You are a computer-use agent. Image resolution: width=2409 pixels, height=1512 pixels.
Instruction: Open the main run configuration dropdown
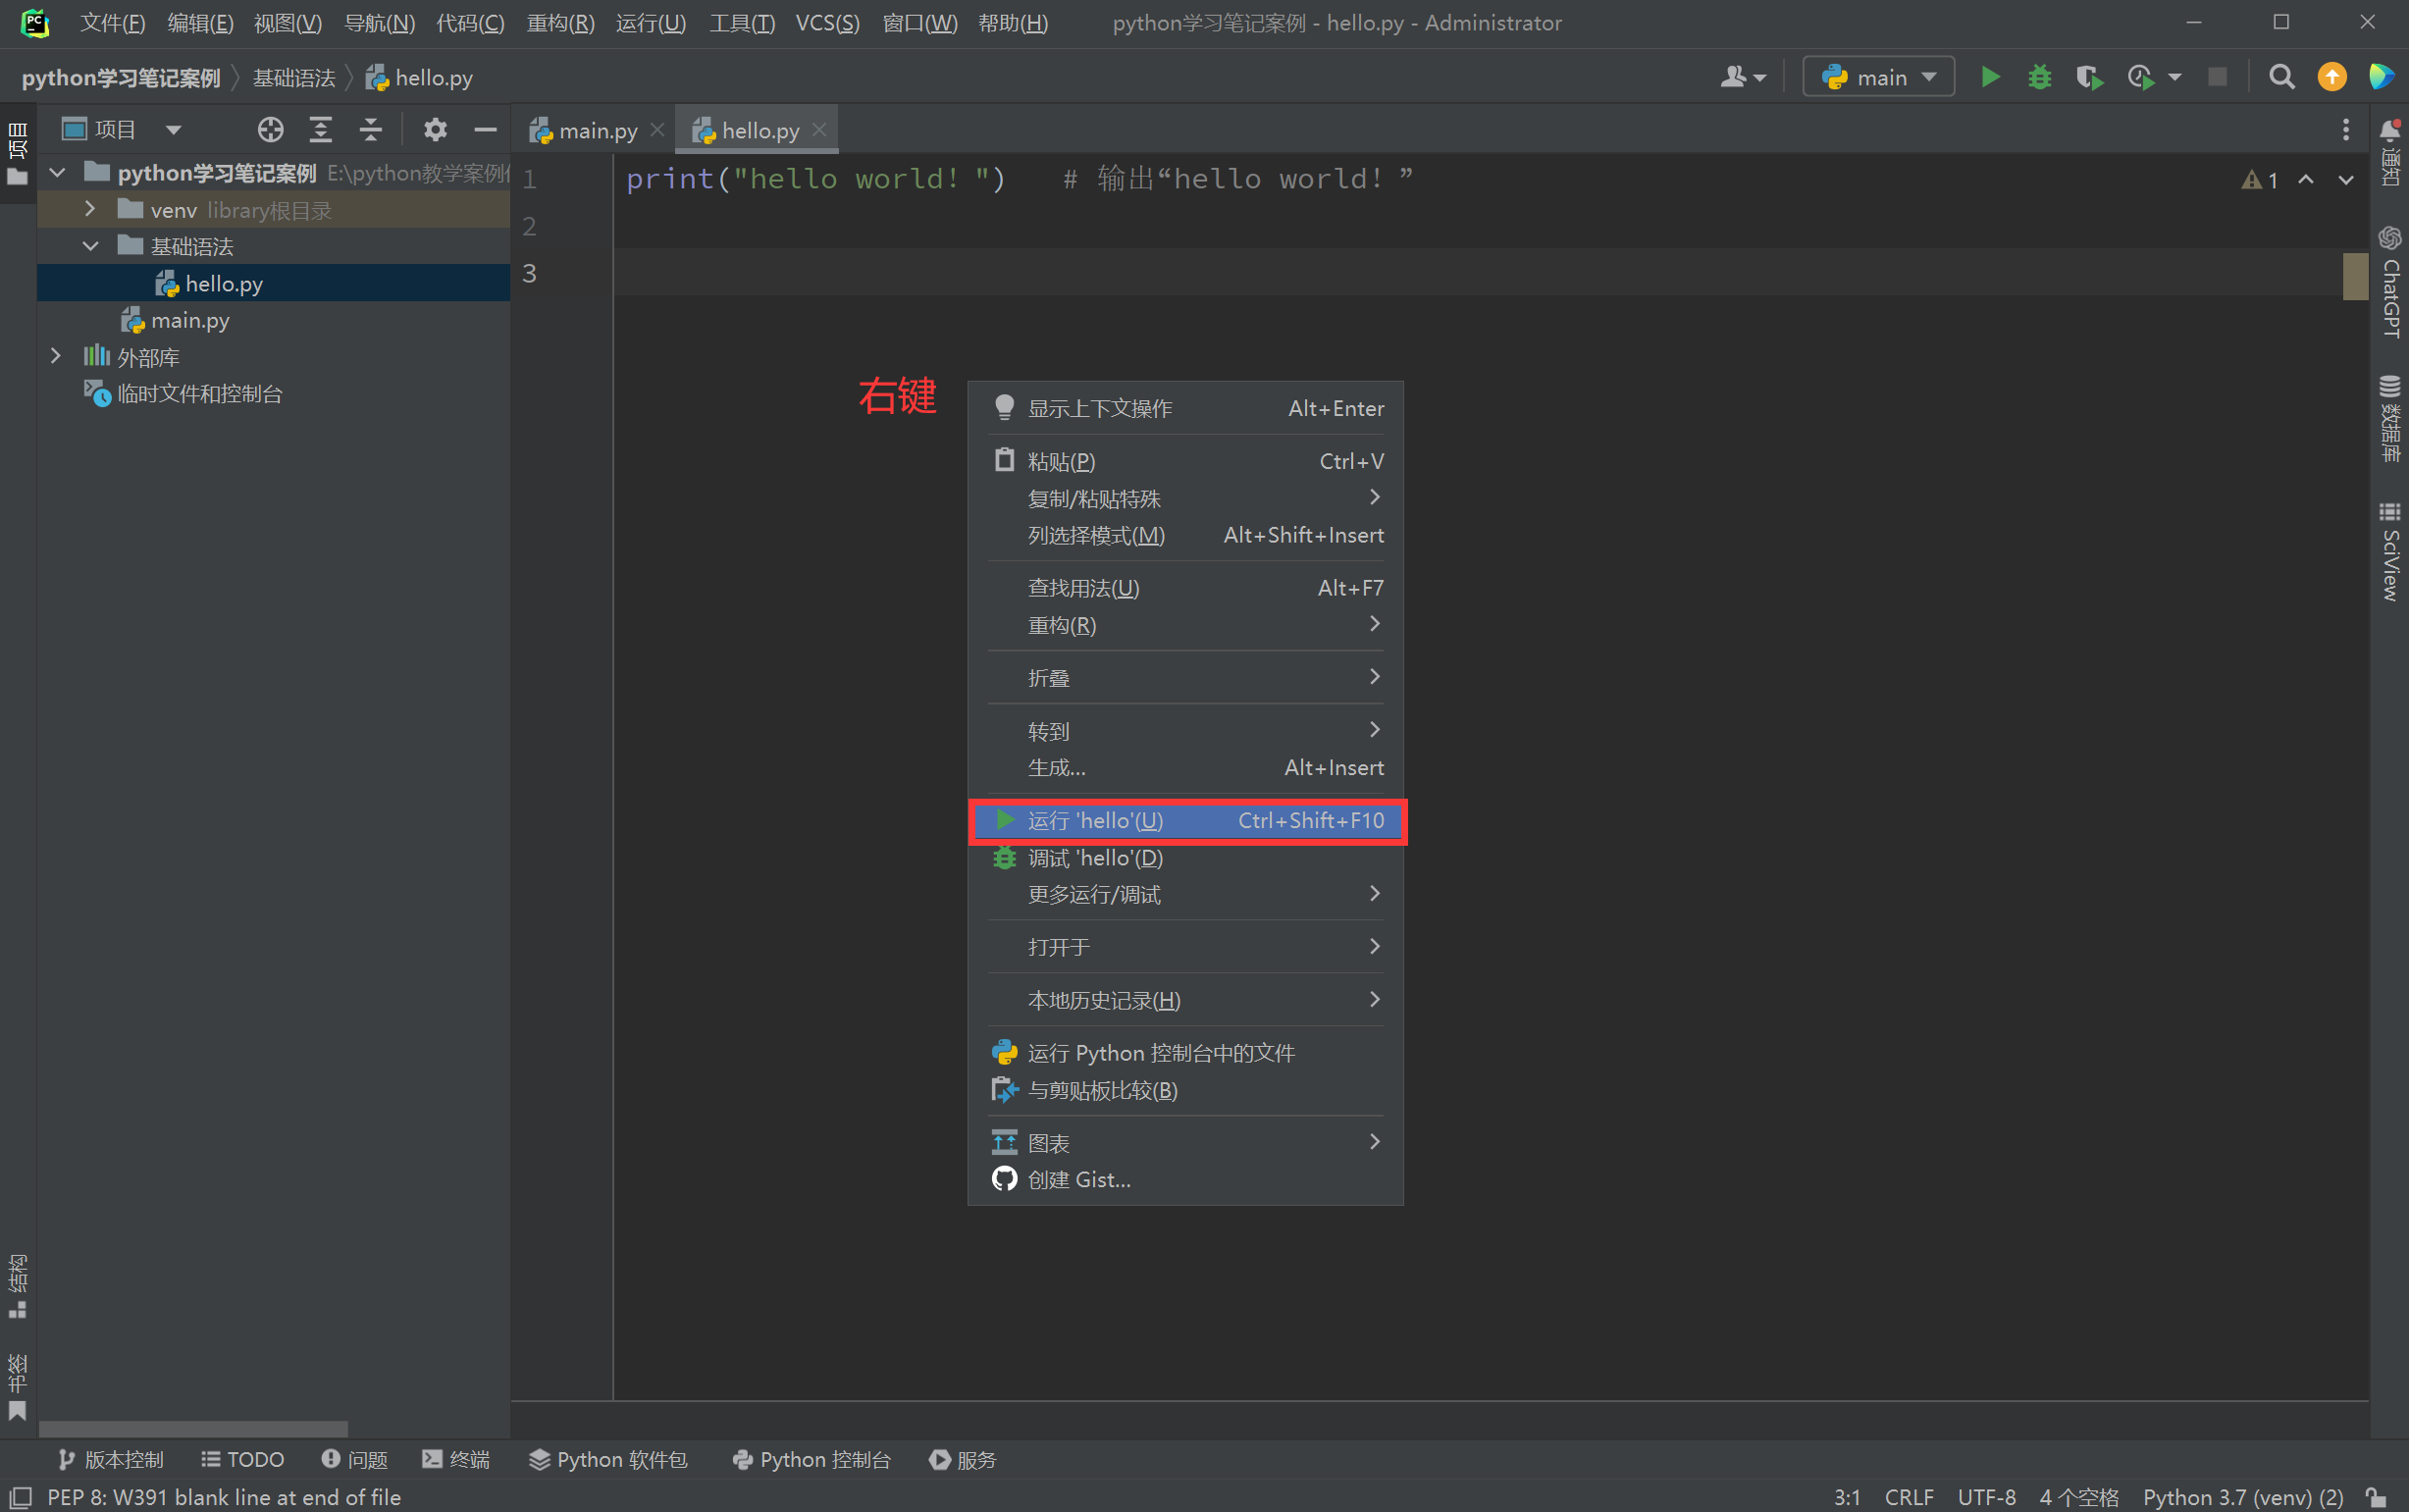tap(1878, 77)
